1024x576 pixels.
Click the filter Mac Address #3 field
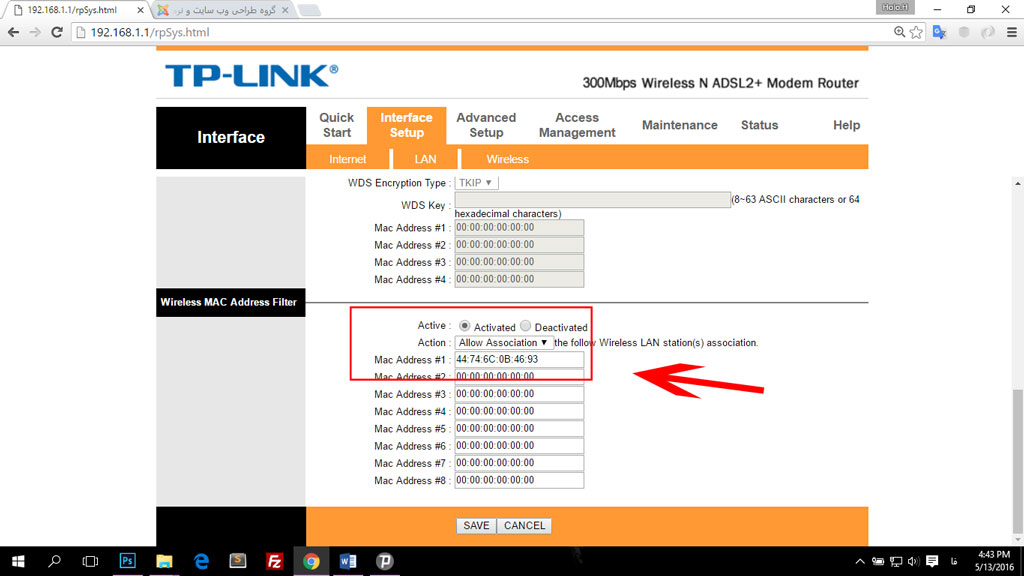point(519,394)
